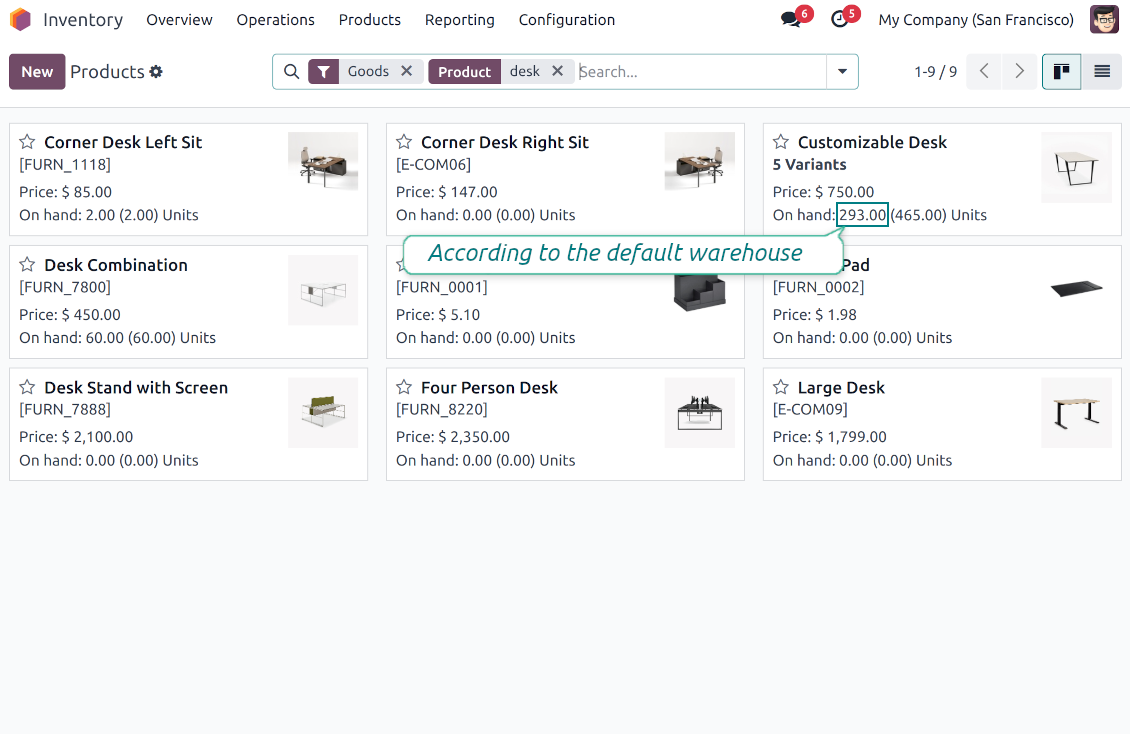Viewport: 1130px width, 734px height.
Task: Switch to list view icon
Action: click(1102, 72)
